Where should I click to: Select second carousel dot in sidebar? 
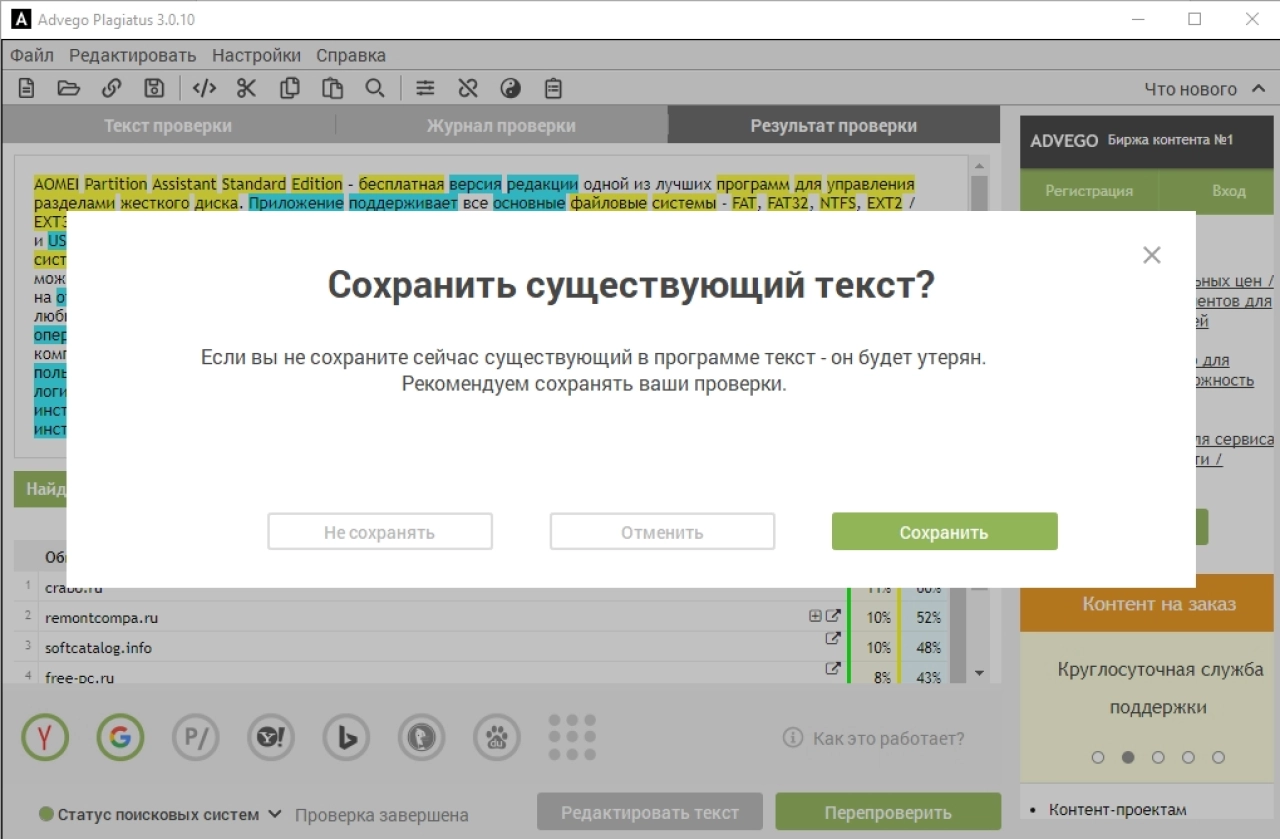[1128, 757]
